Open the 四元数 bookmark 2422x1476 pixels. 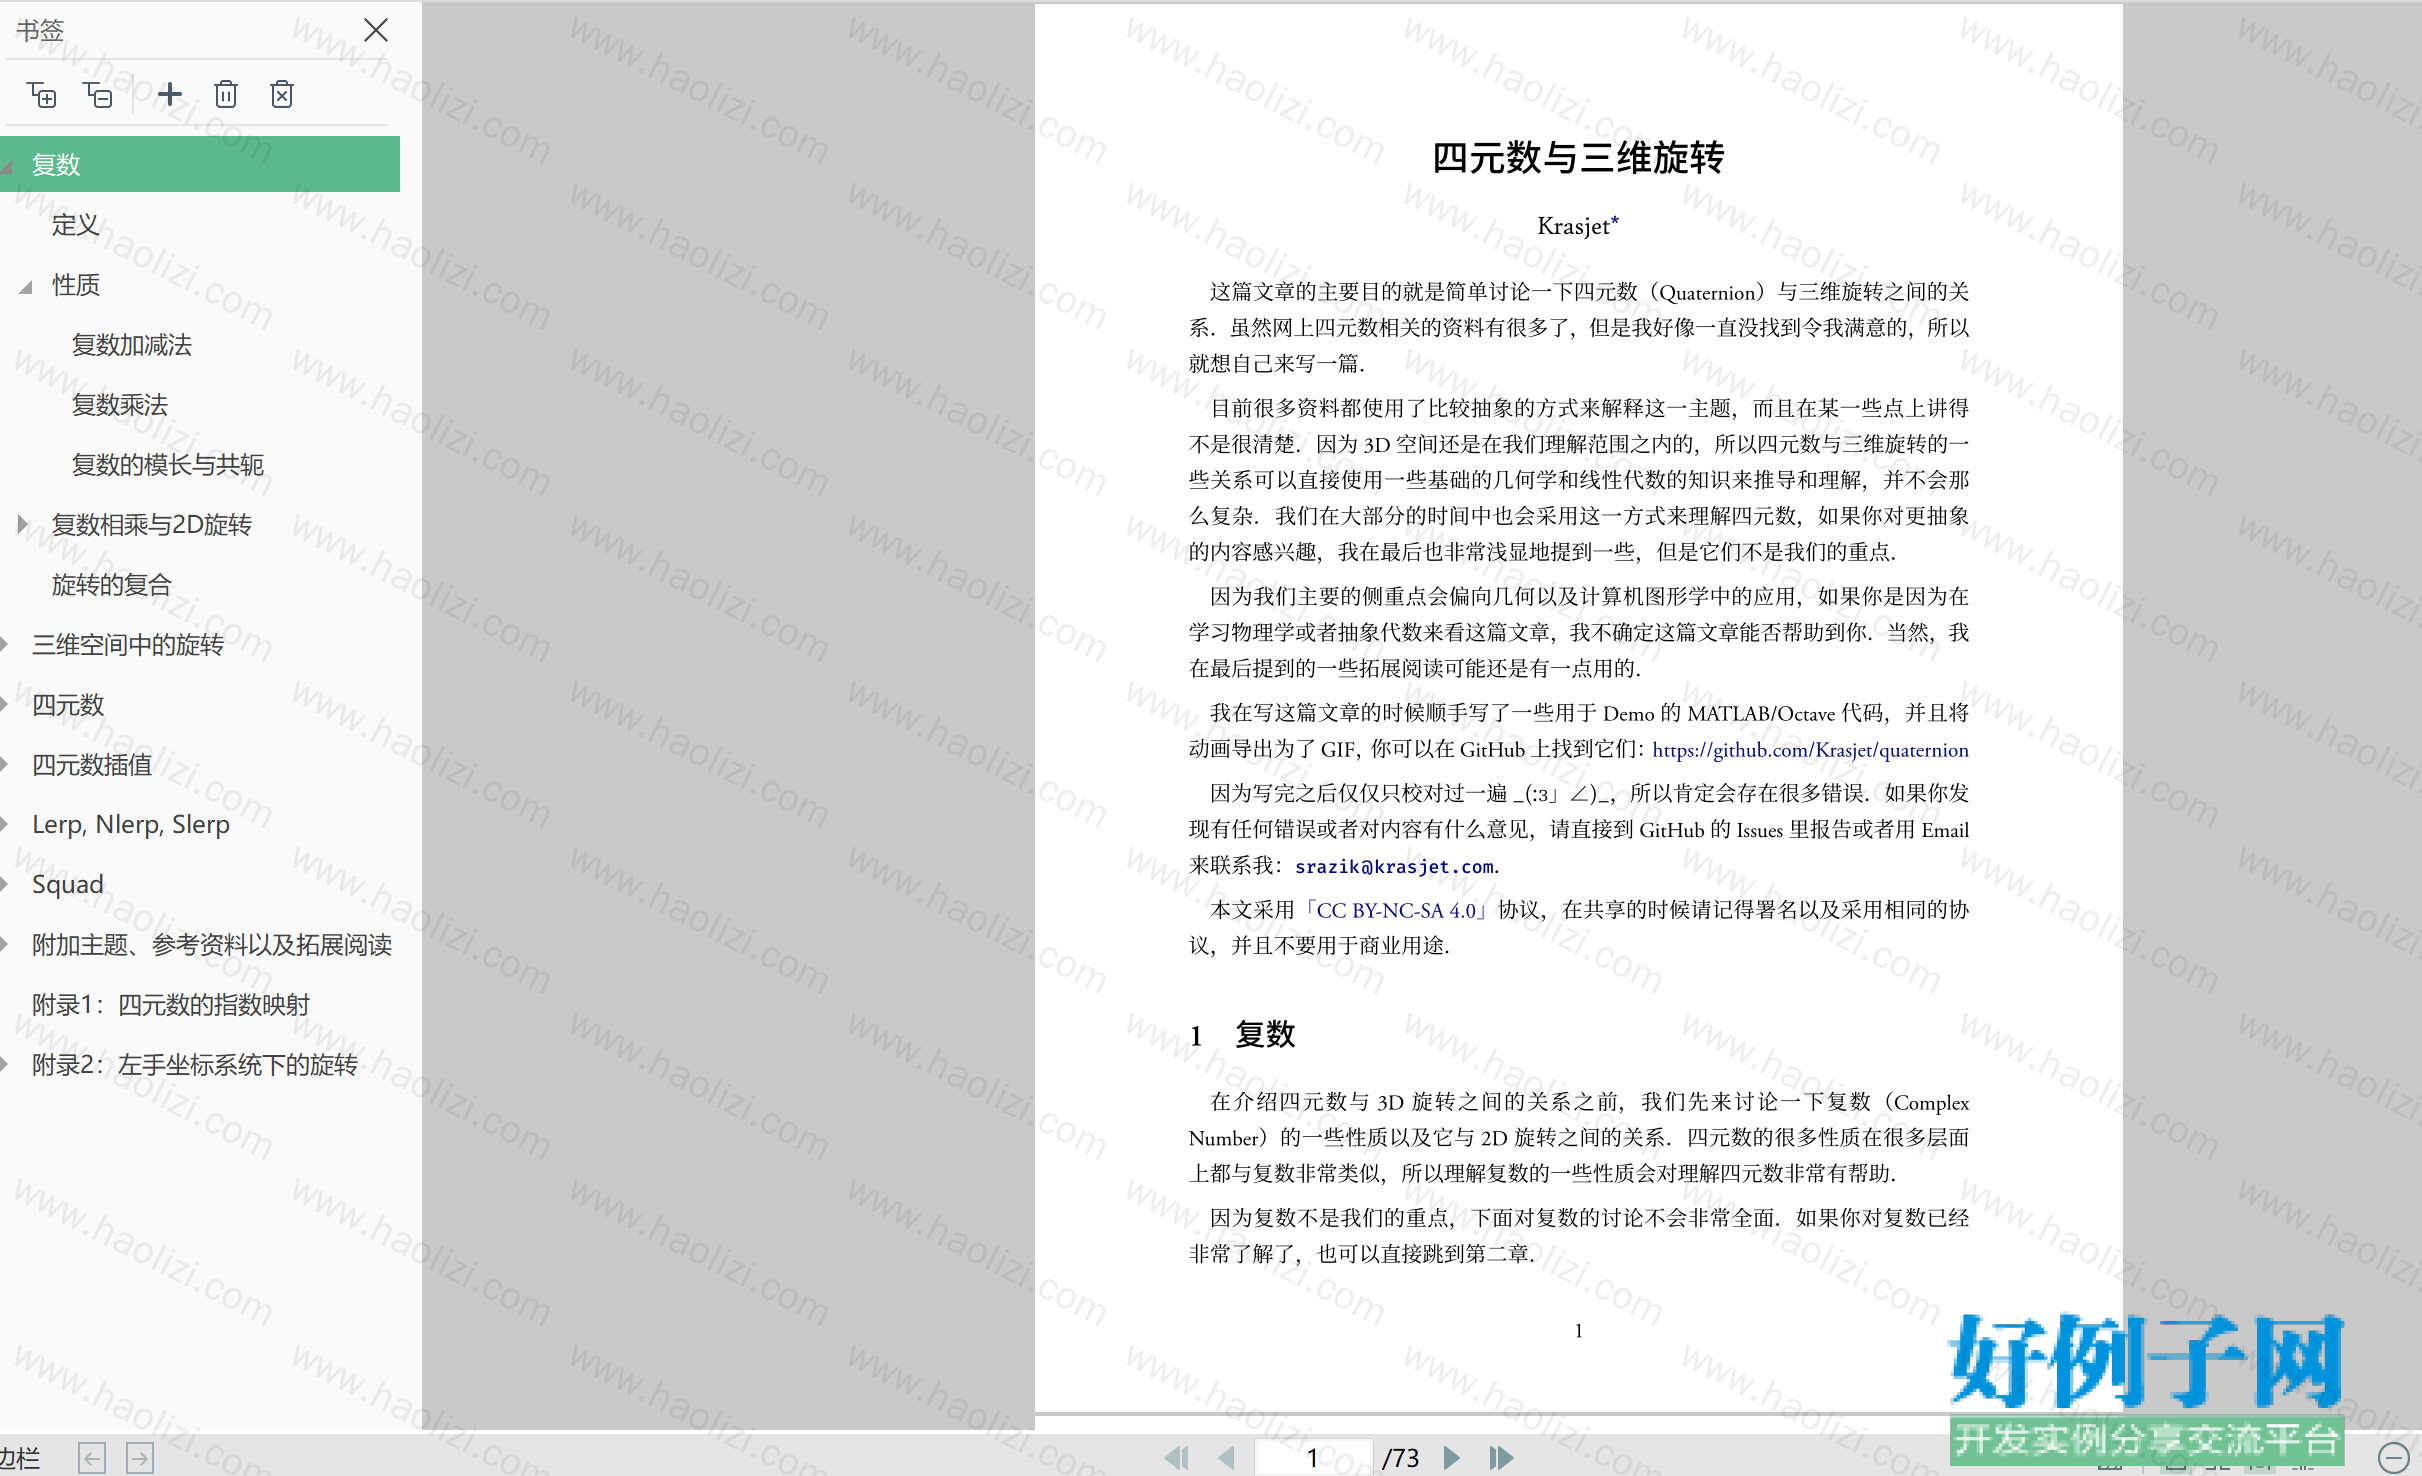[68, 705]
